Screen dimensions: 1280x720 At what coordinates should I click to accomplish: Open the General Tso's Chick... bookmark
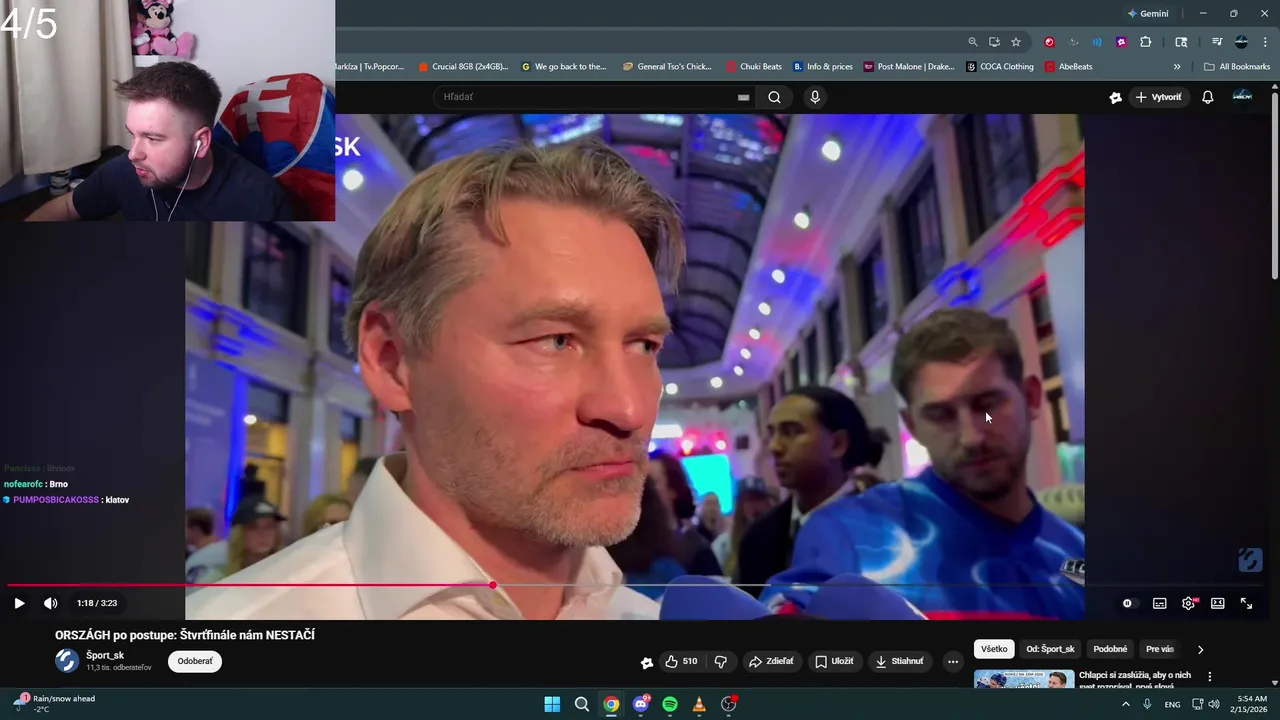667,67
